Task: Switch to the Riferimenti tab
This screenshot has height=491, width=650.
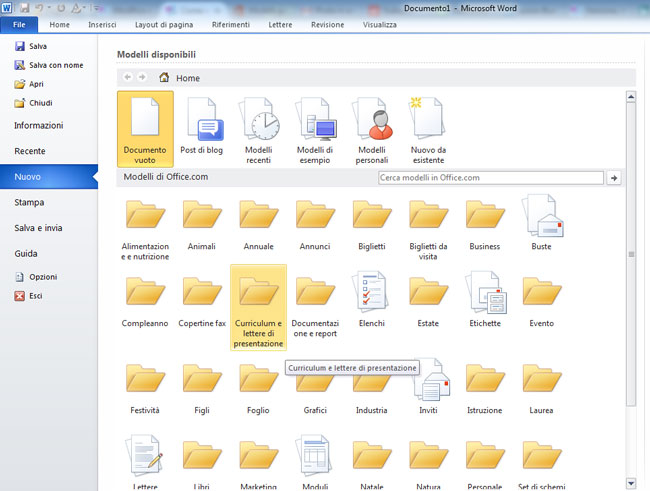Action: (230, 25)
